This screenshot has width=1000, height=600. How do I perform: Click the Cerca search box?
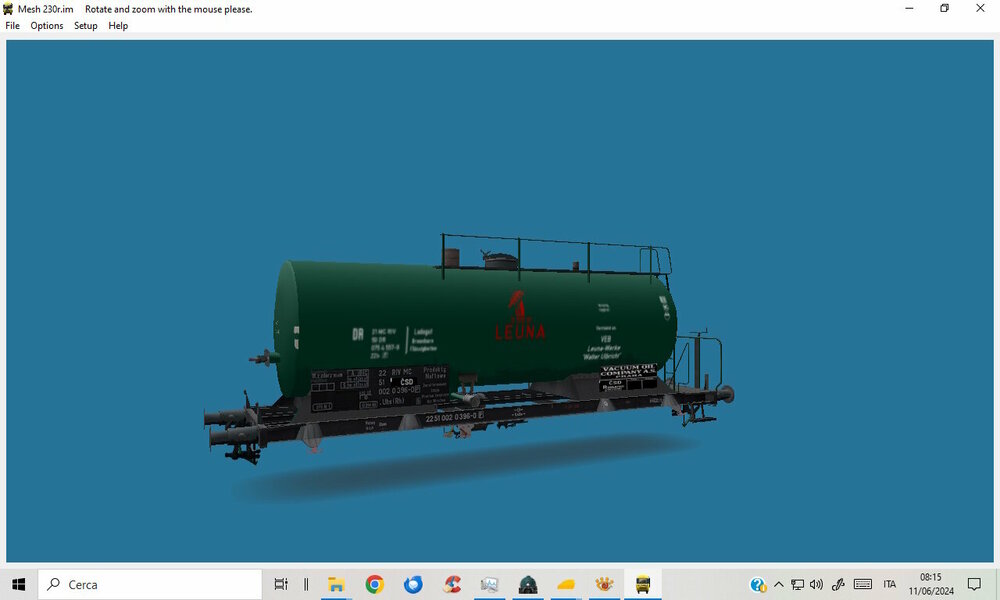click(x=150, y=584)
